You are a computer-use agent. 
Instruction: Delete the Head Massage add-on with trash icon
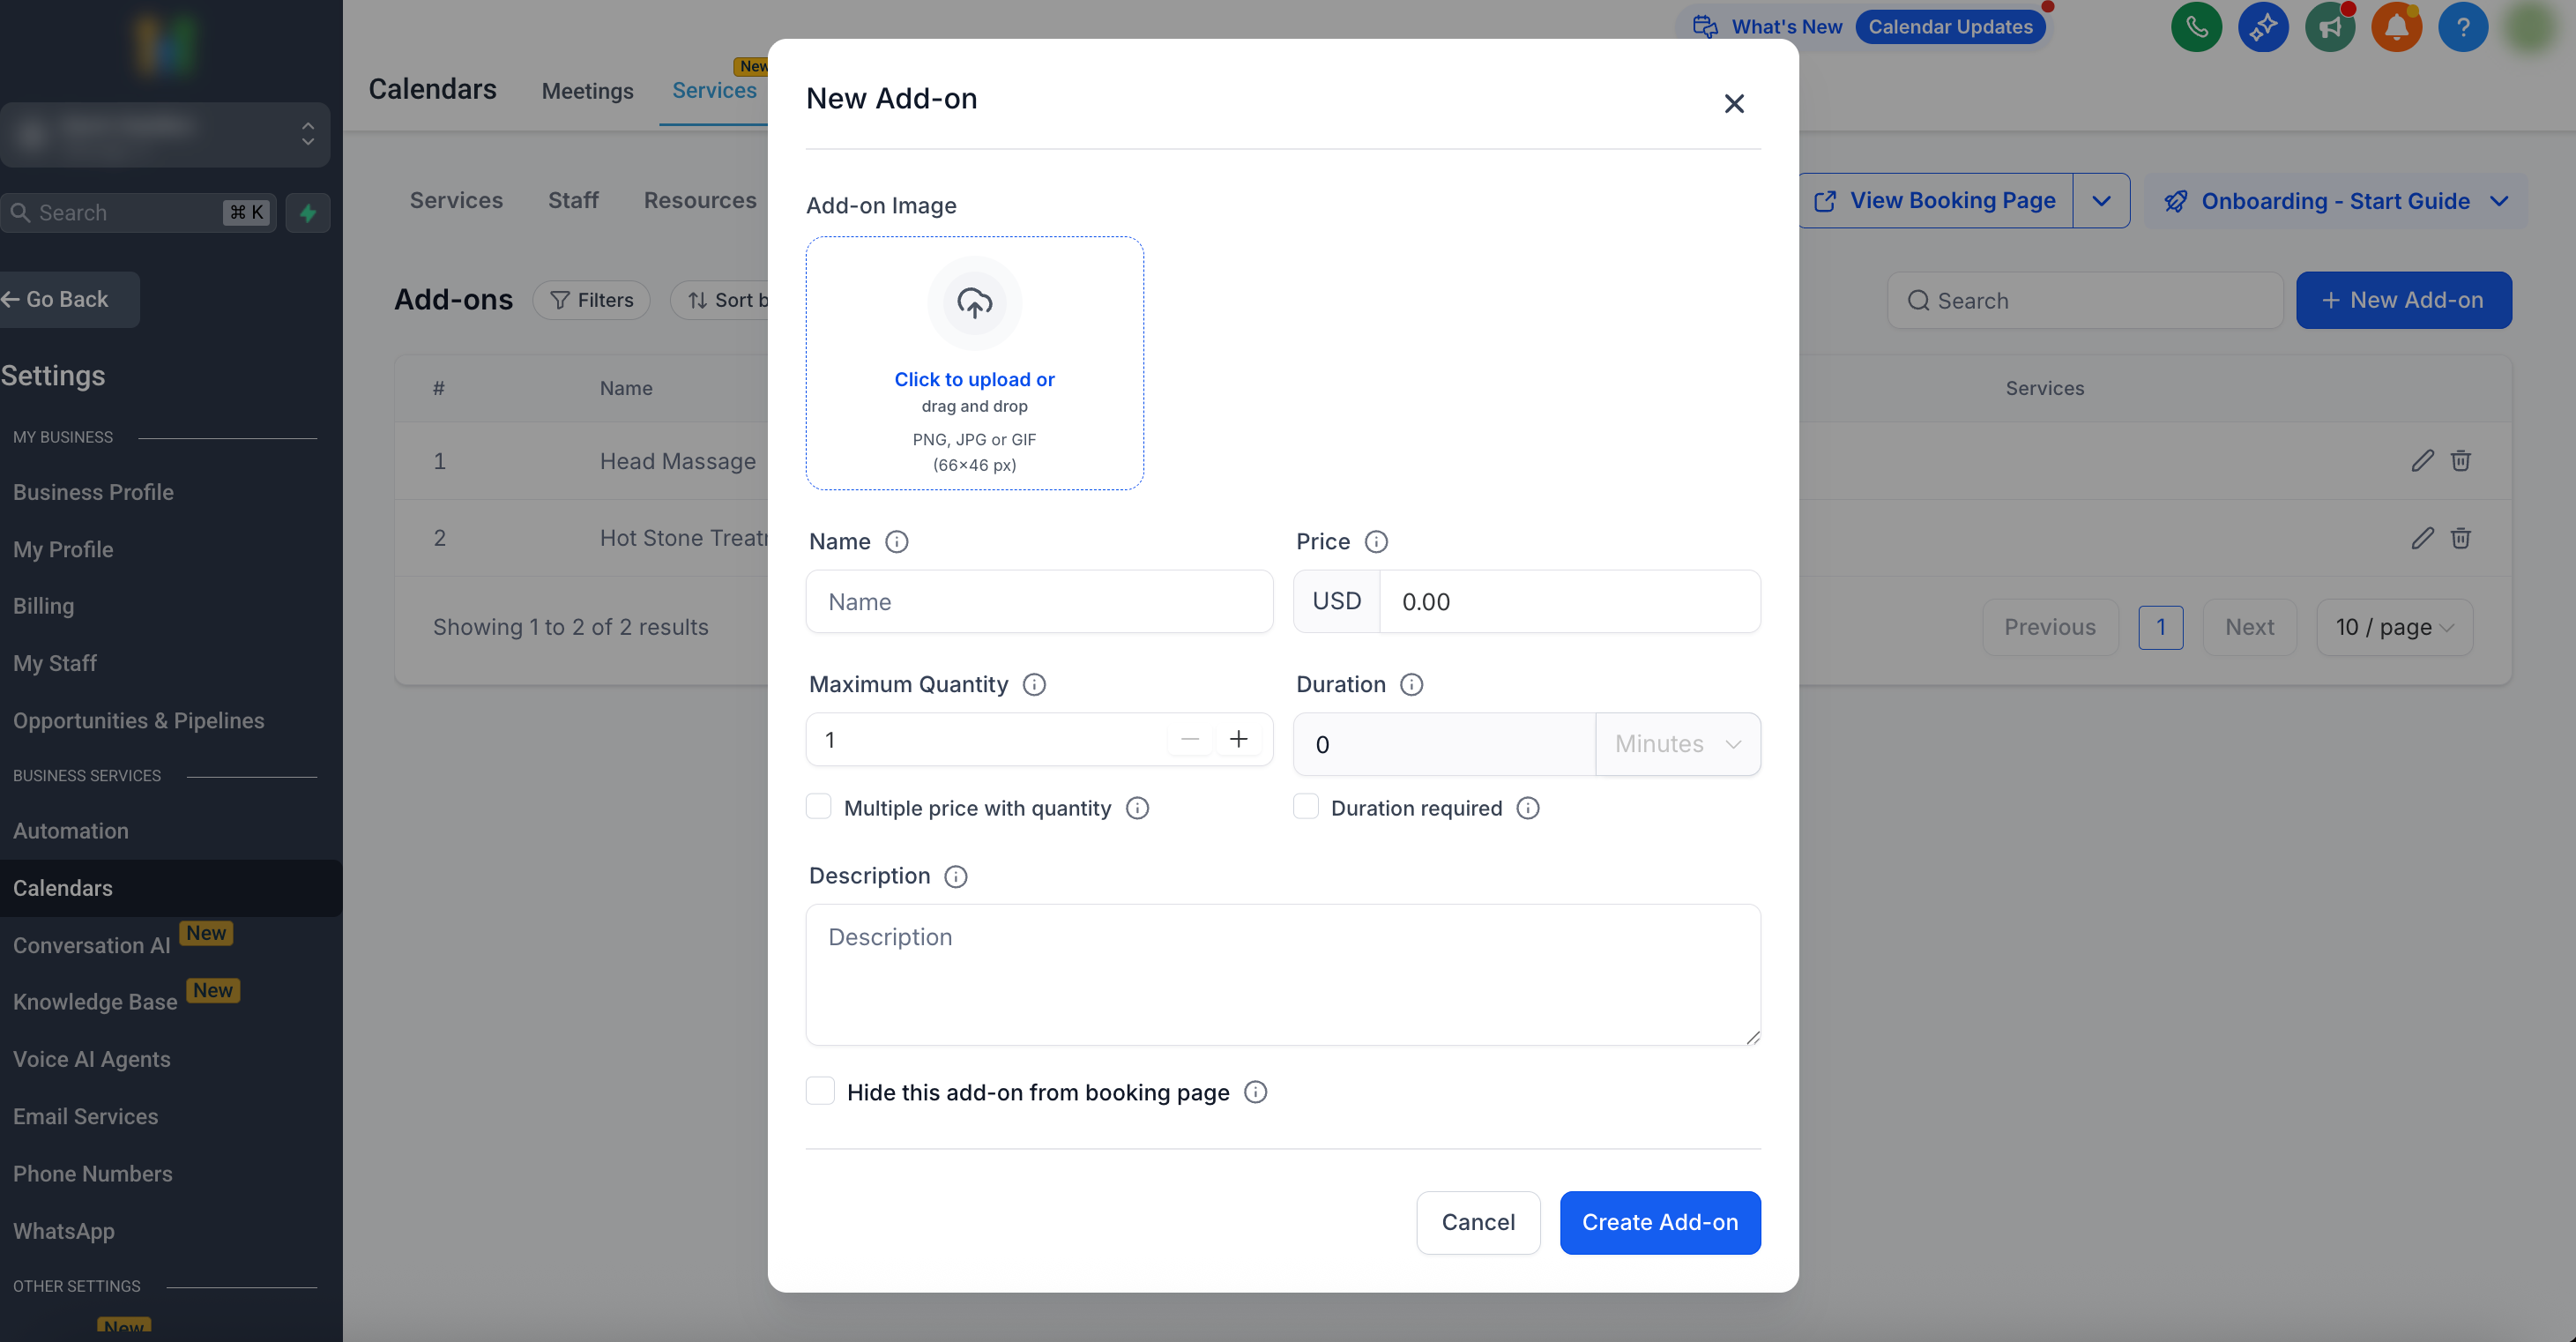tap(2460, 461)
